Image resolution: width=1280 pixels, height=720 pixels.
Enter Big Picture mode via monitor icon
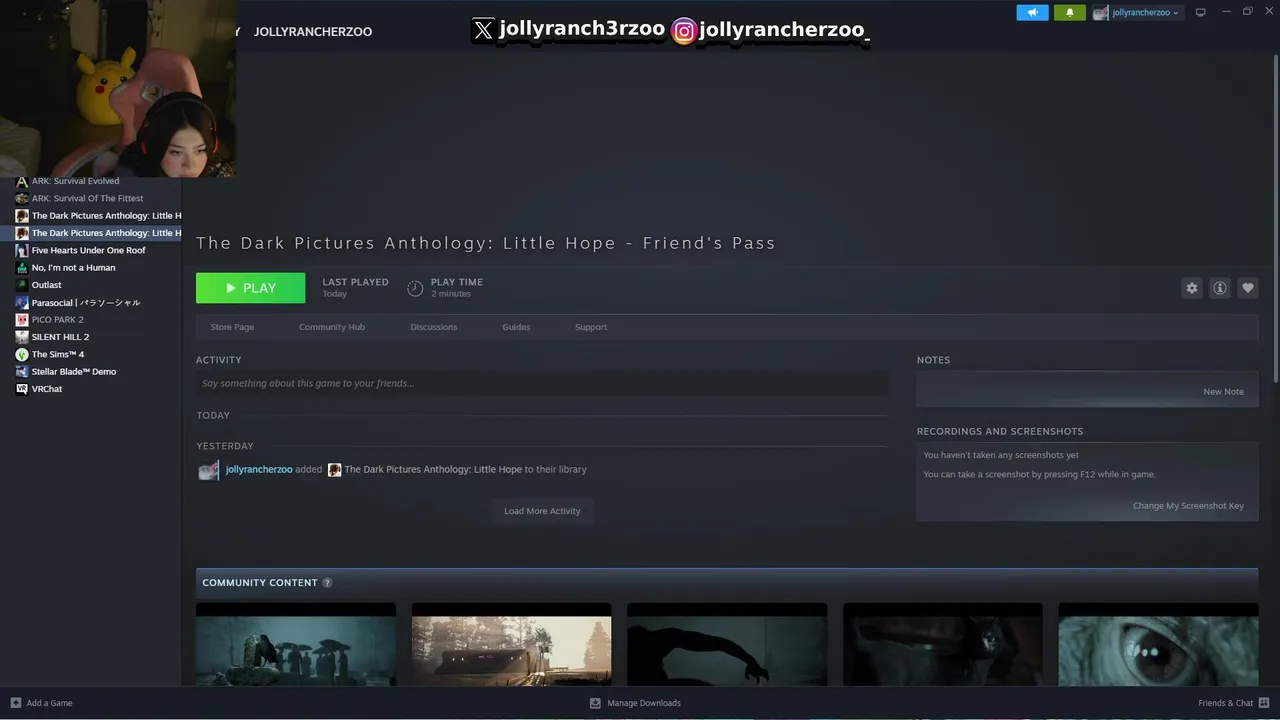coord(1201,12)
